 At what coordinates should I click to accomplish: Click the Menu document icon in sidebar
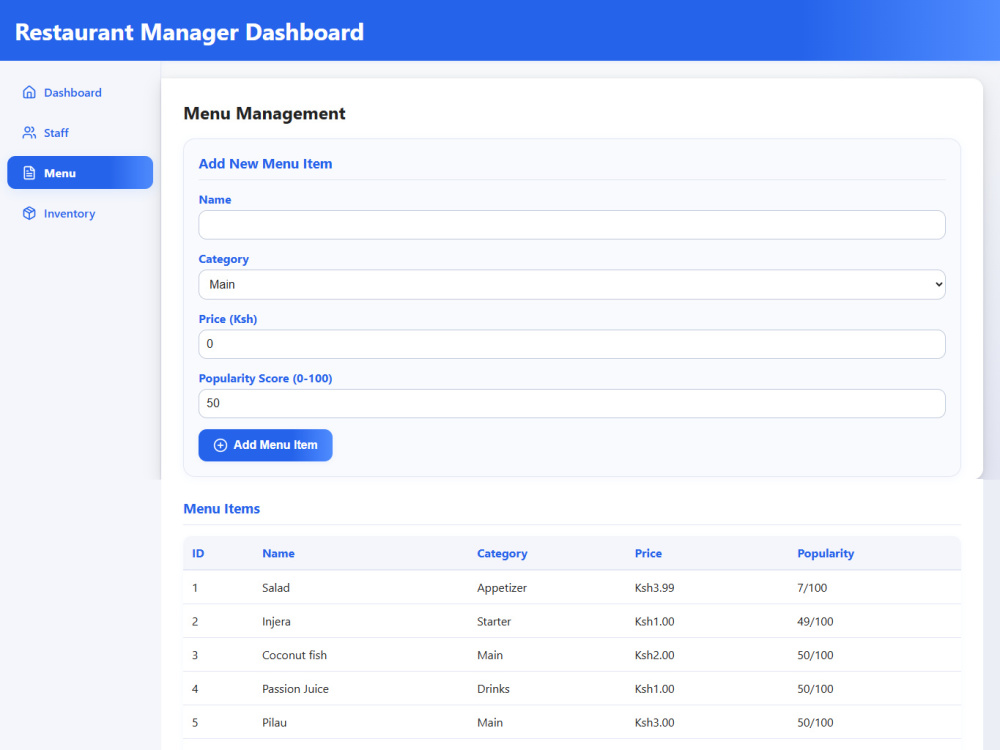29,173
